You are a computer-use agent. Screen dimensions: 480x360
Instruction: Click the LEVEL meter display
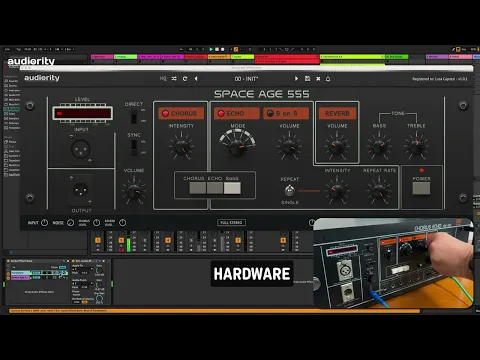pos(82,113)
